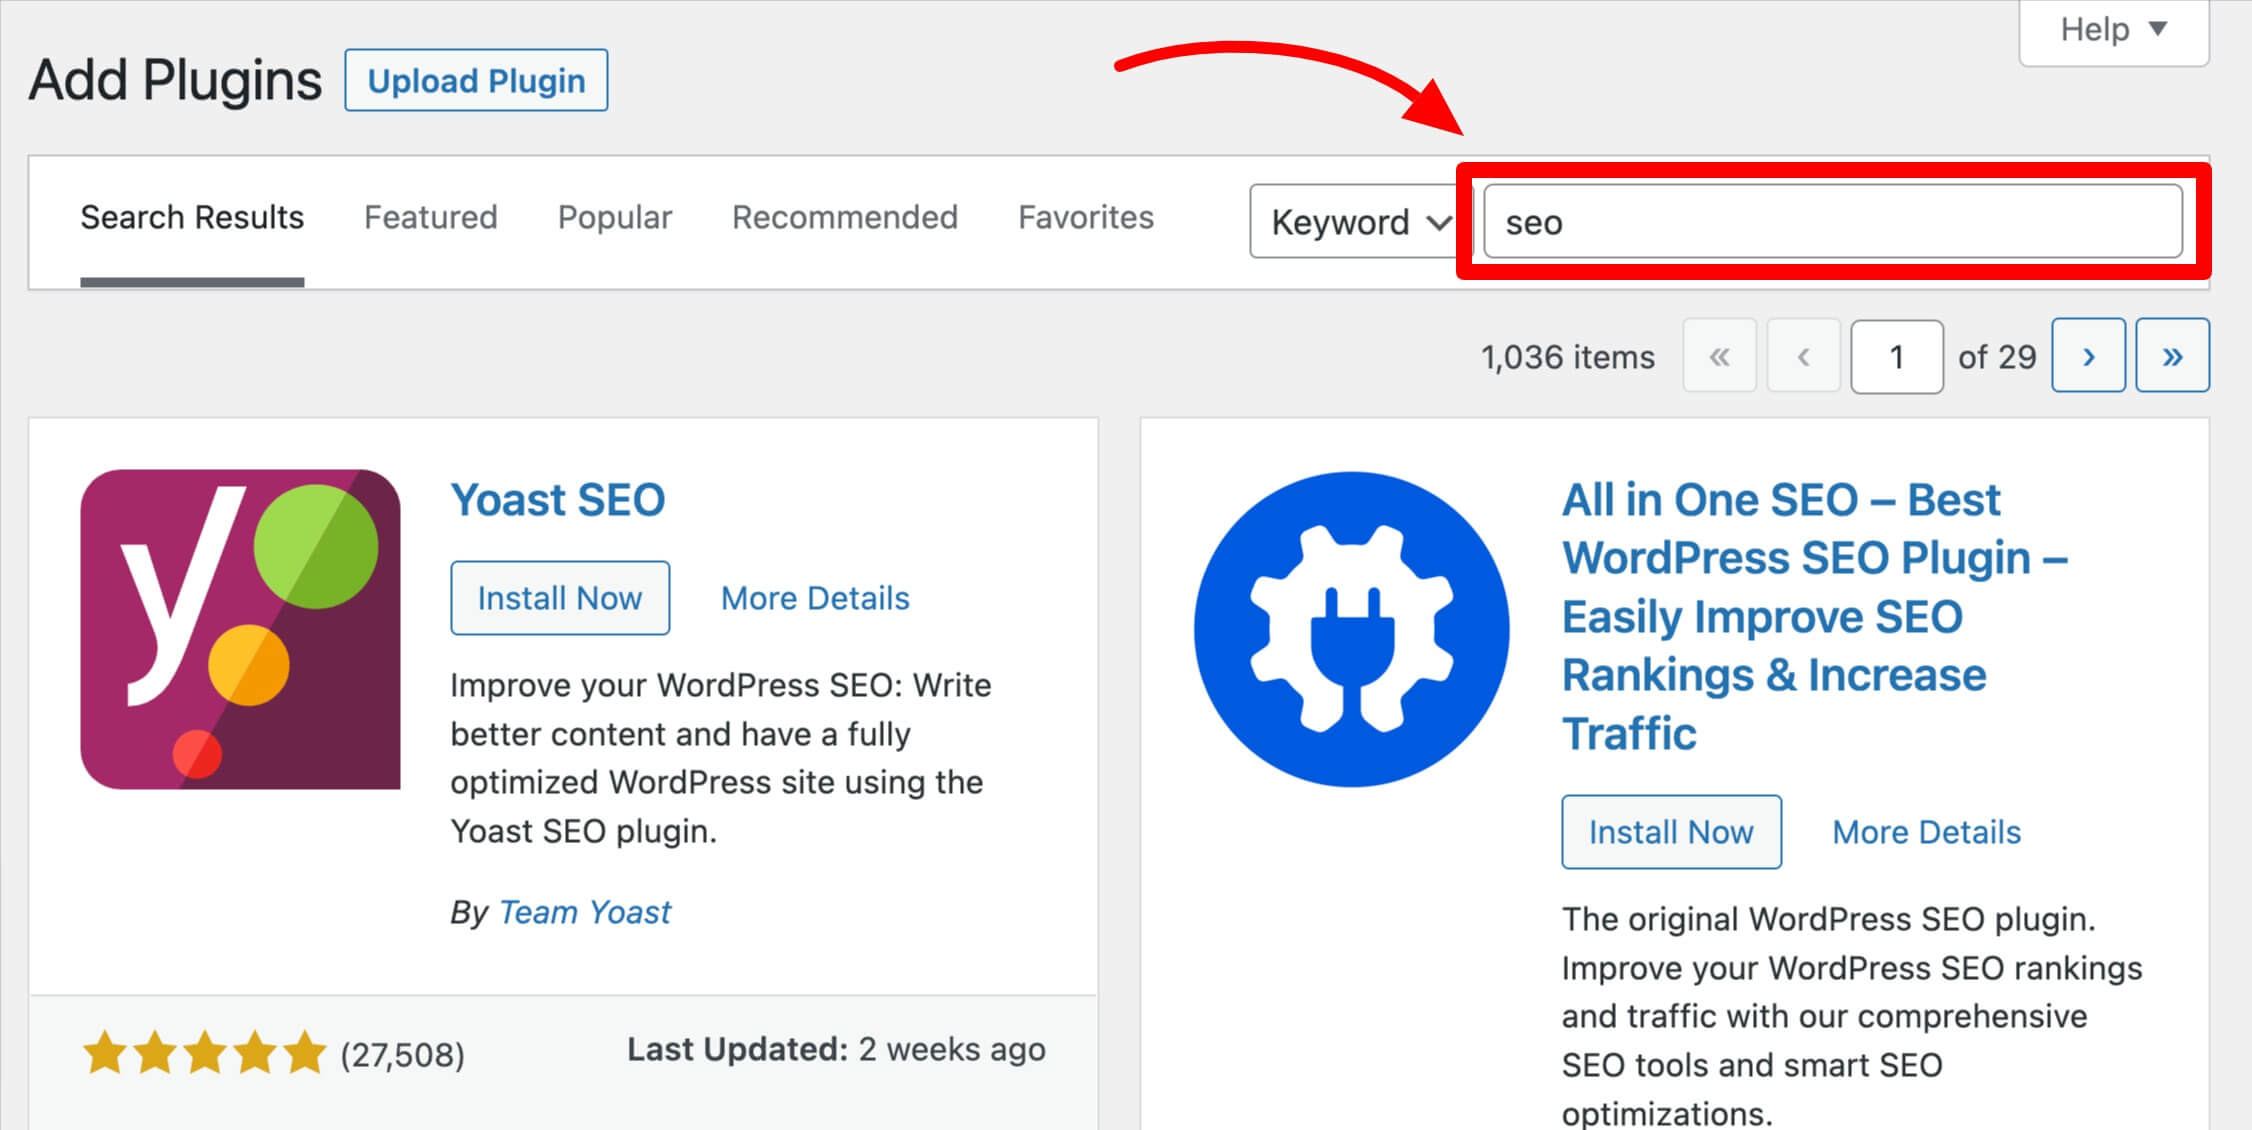Open the Favorites tab
The width and height of the screenshot is (2252, 1130).
1086,217
